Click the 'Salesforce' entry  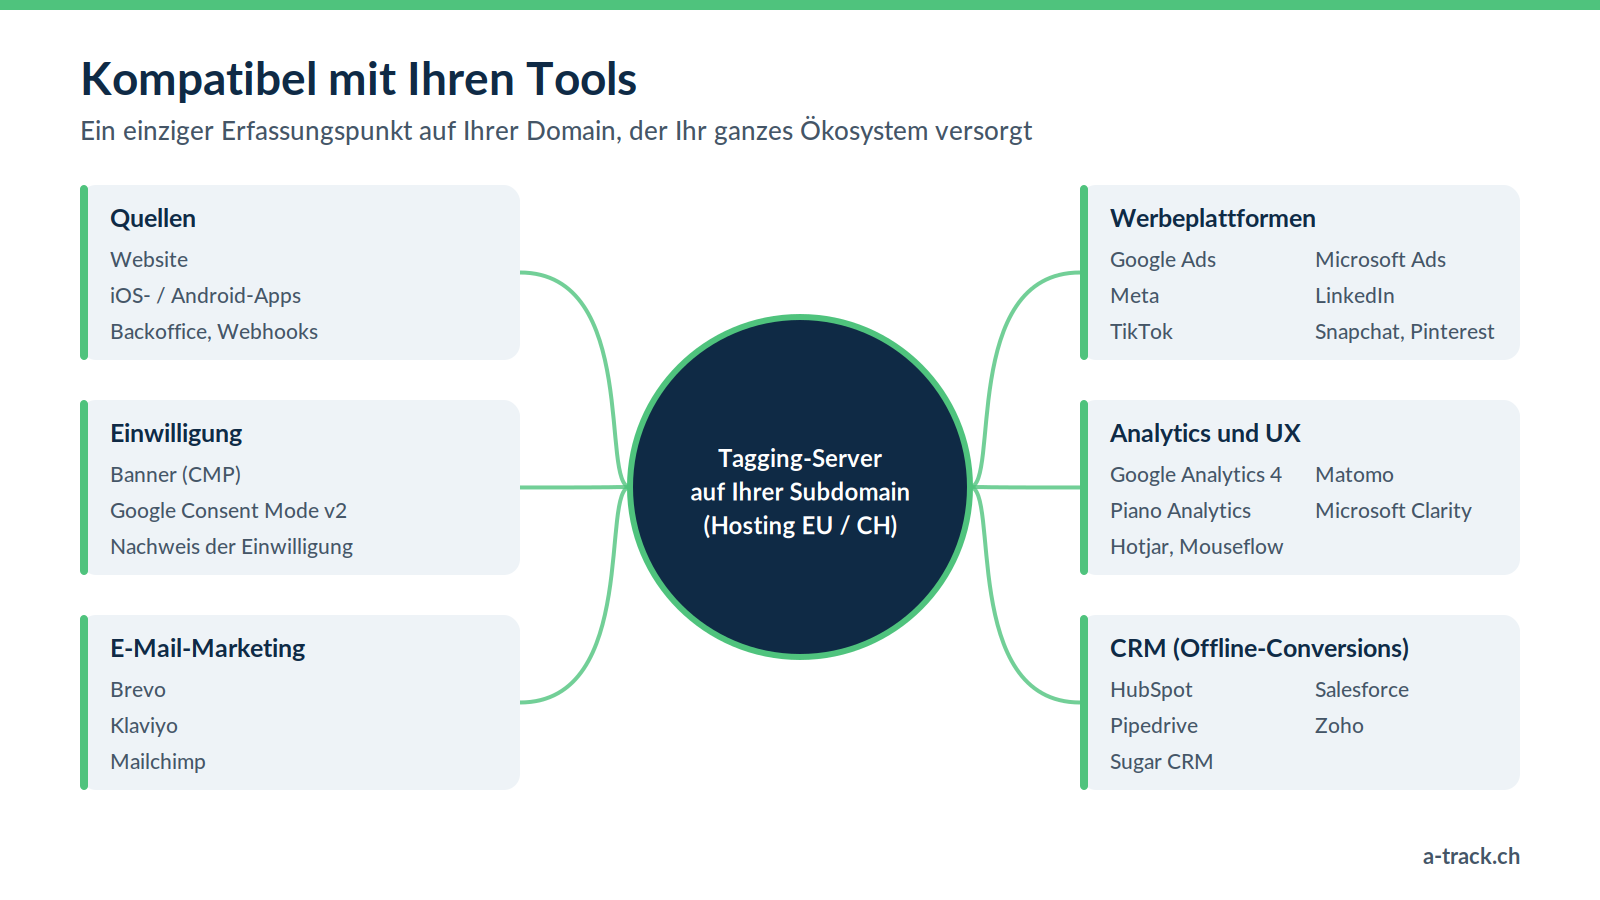1361,689
